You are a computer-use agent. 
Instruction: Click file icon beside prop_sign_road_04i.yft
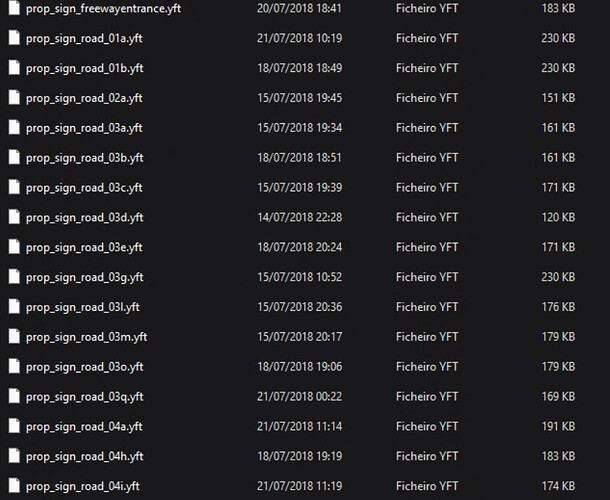pos(14,486)
